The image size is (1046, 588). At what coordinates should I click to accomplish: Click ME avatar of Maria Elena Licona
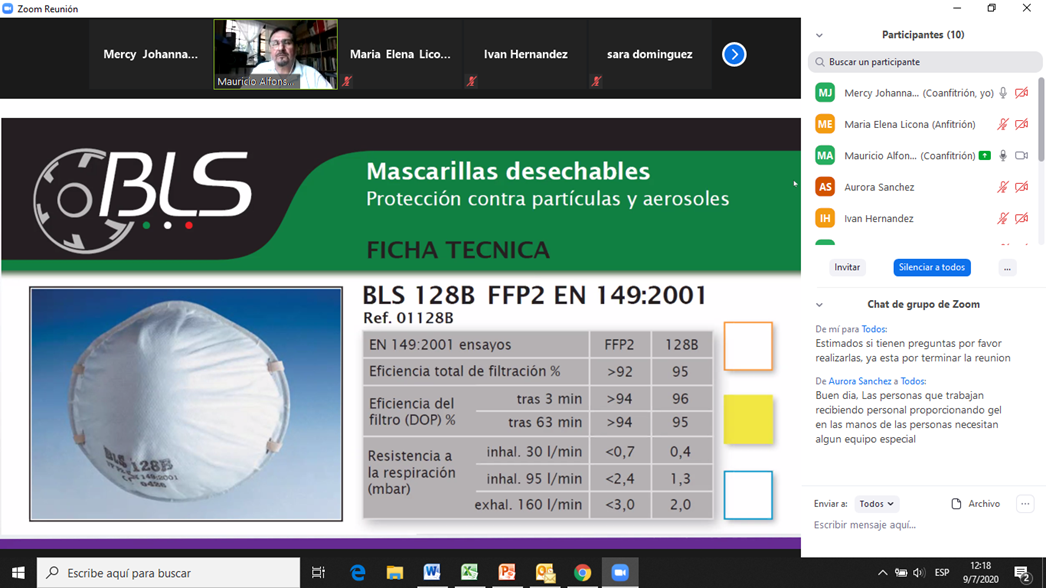coord(825,124)
